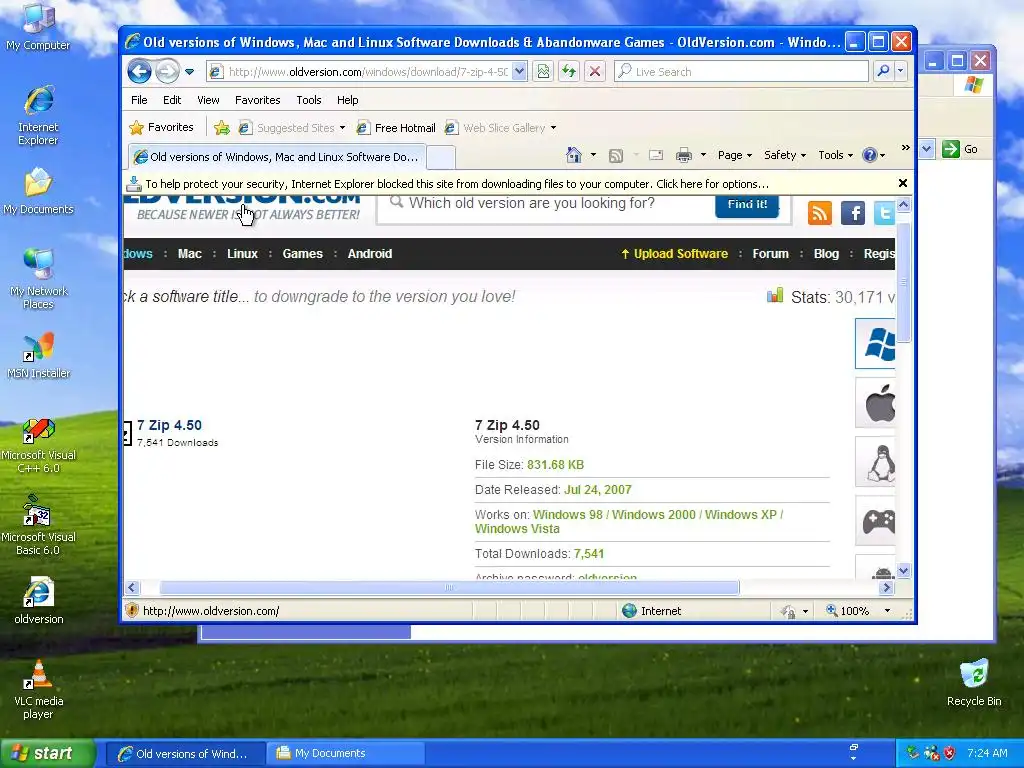Open the search provider dropdown arrow
Image resolution: width=1024 pixels, height=768 pixels.
901,71
